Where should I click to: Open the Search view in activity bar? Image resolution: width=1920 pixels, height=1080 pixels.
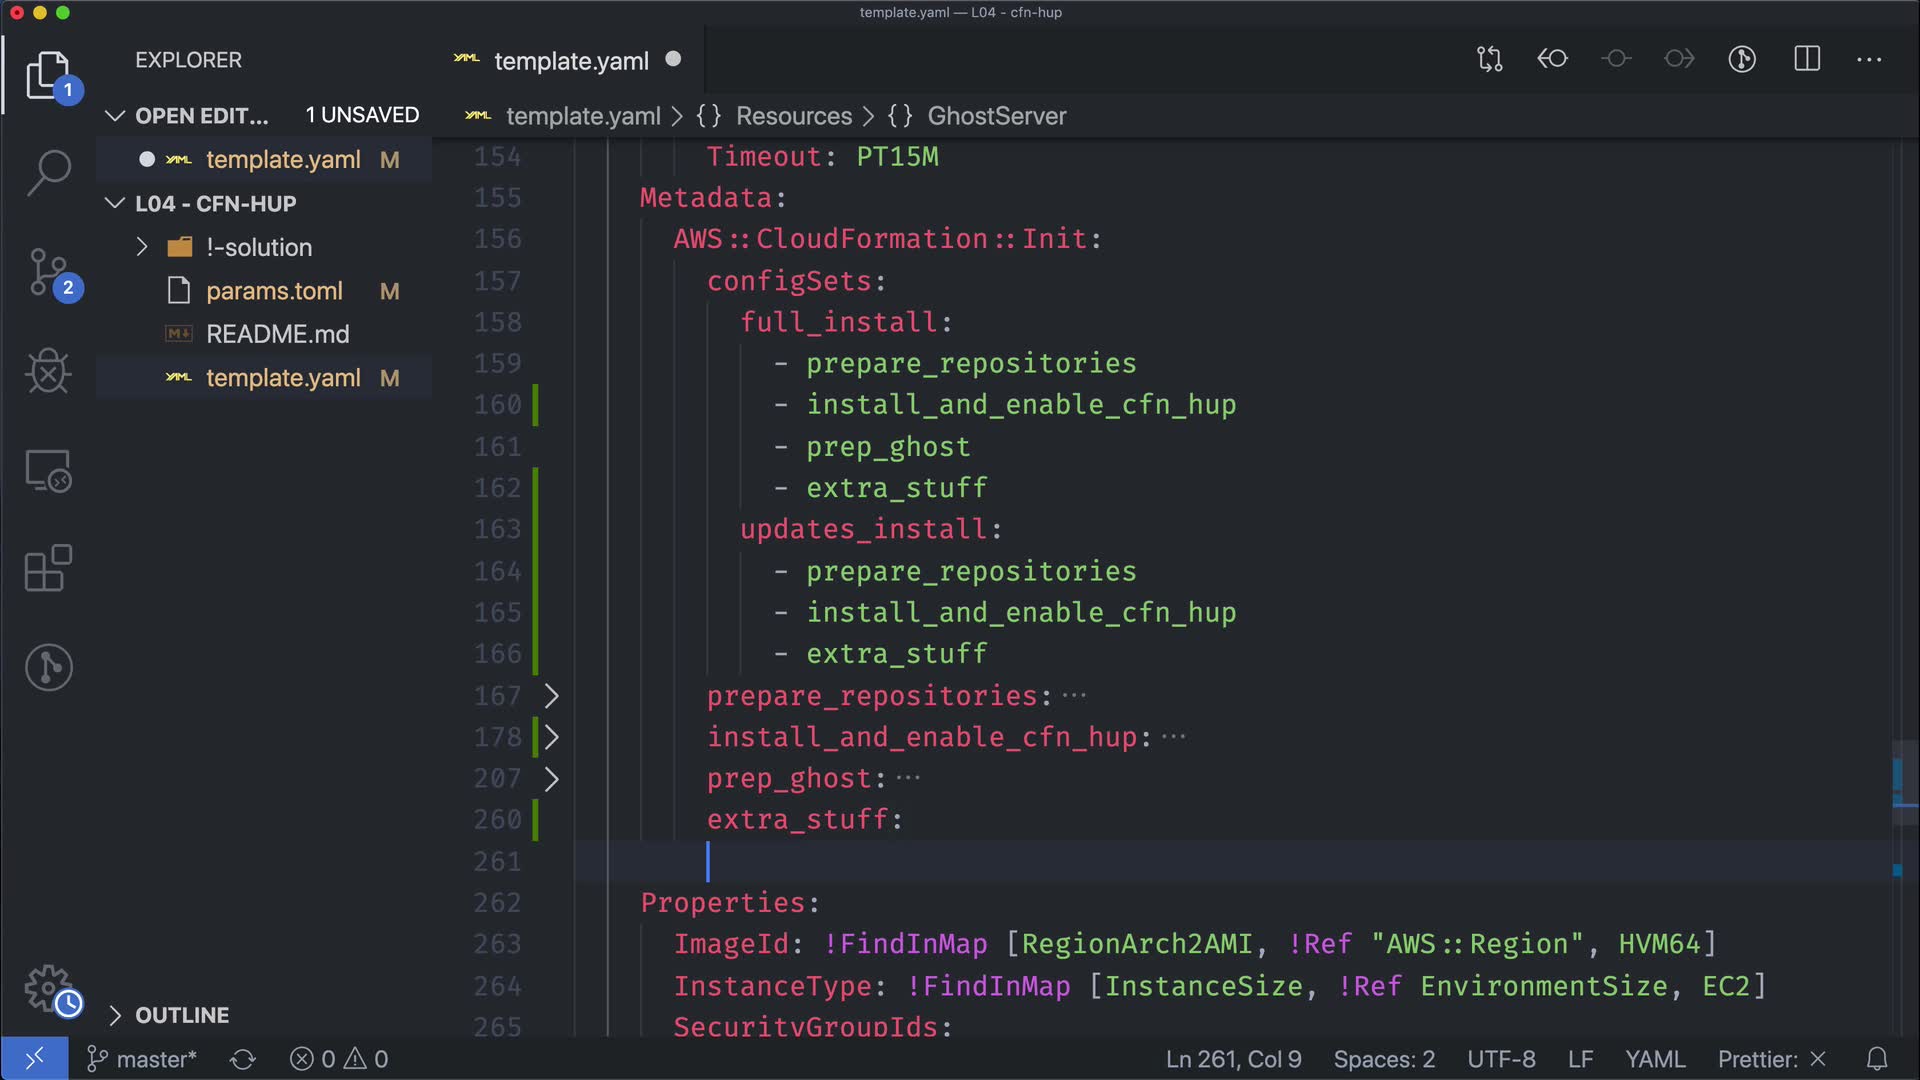(48, 172)
